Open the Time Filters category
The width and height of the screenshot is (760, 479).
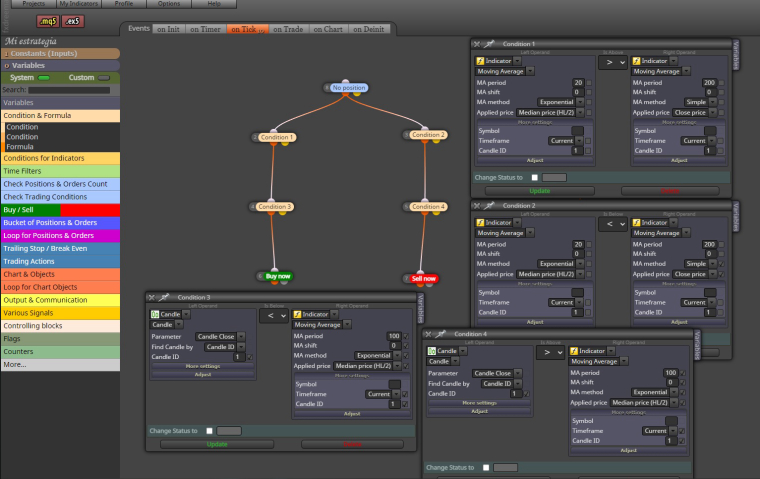coord(61,171)
